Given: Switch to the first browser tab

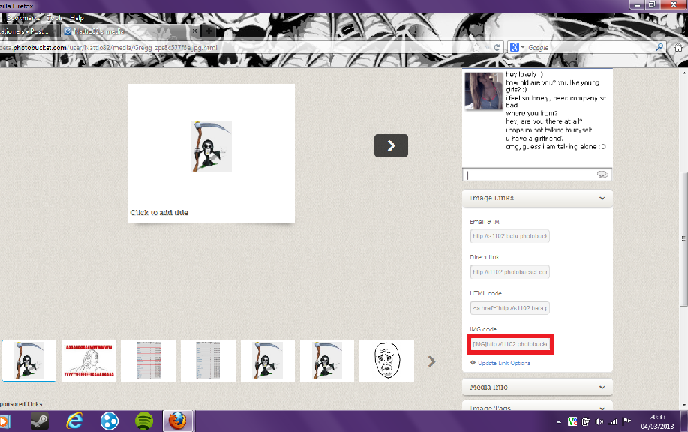Looking at the screenshot, I should coord(27,32).
